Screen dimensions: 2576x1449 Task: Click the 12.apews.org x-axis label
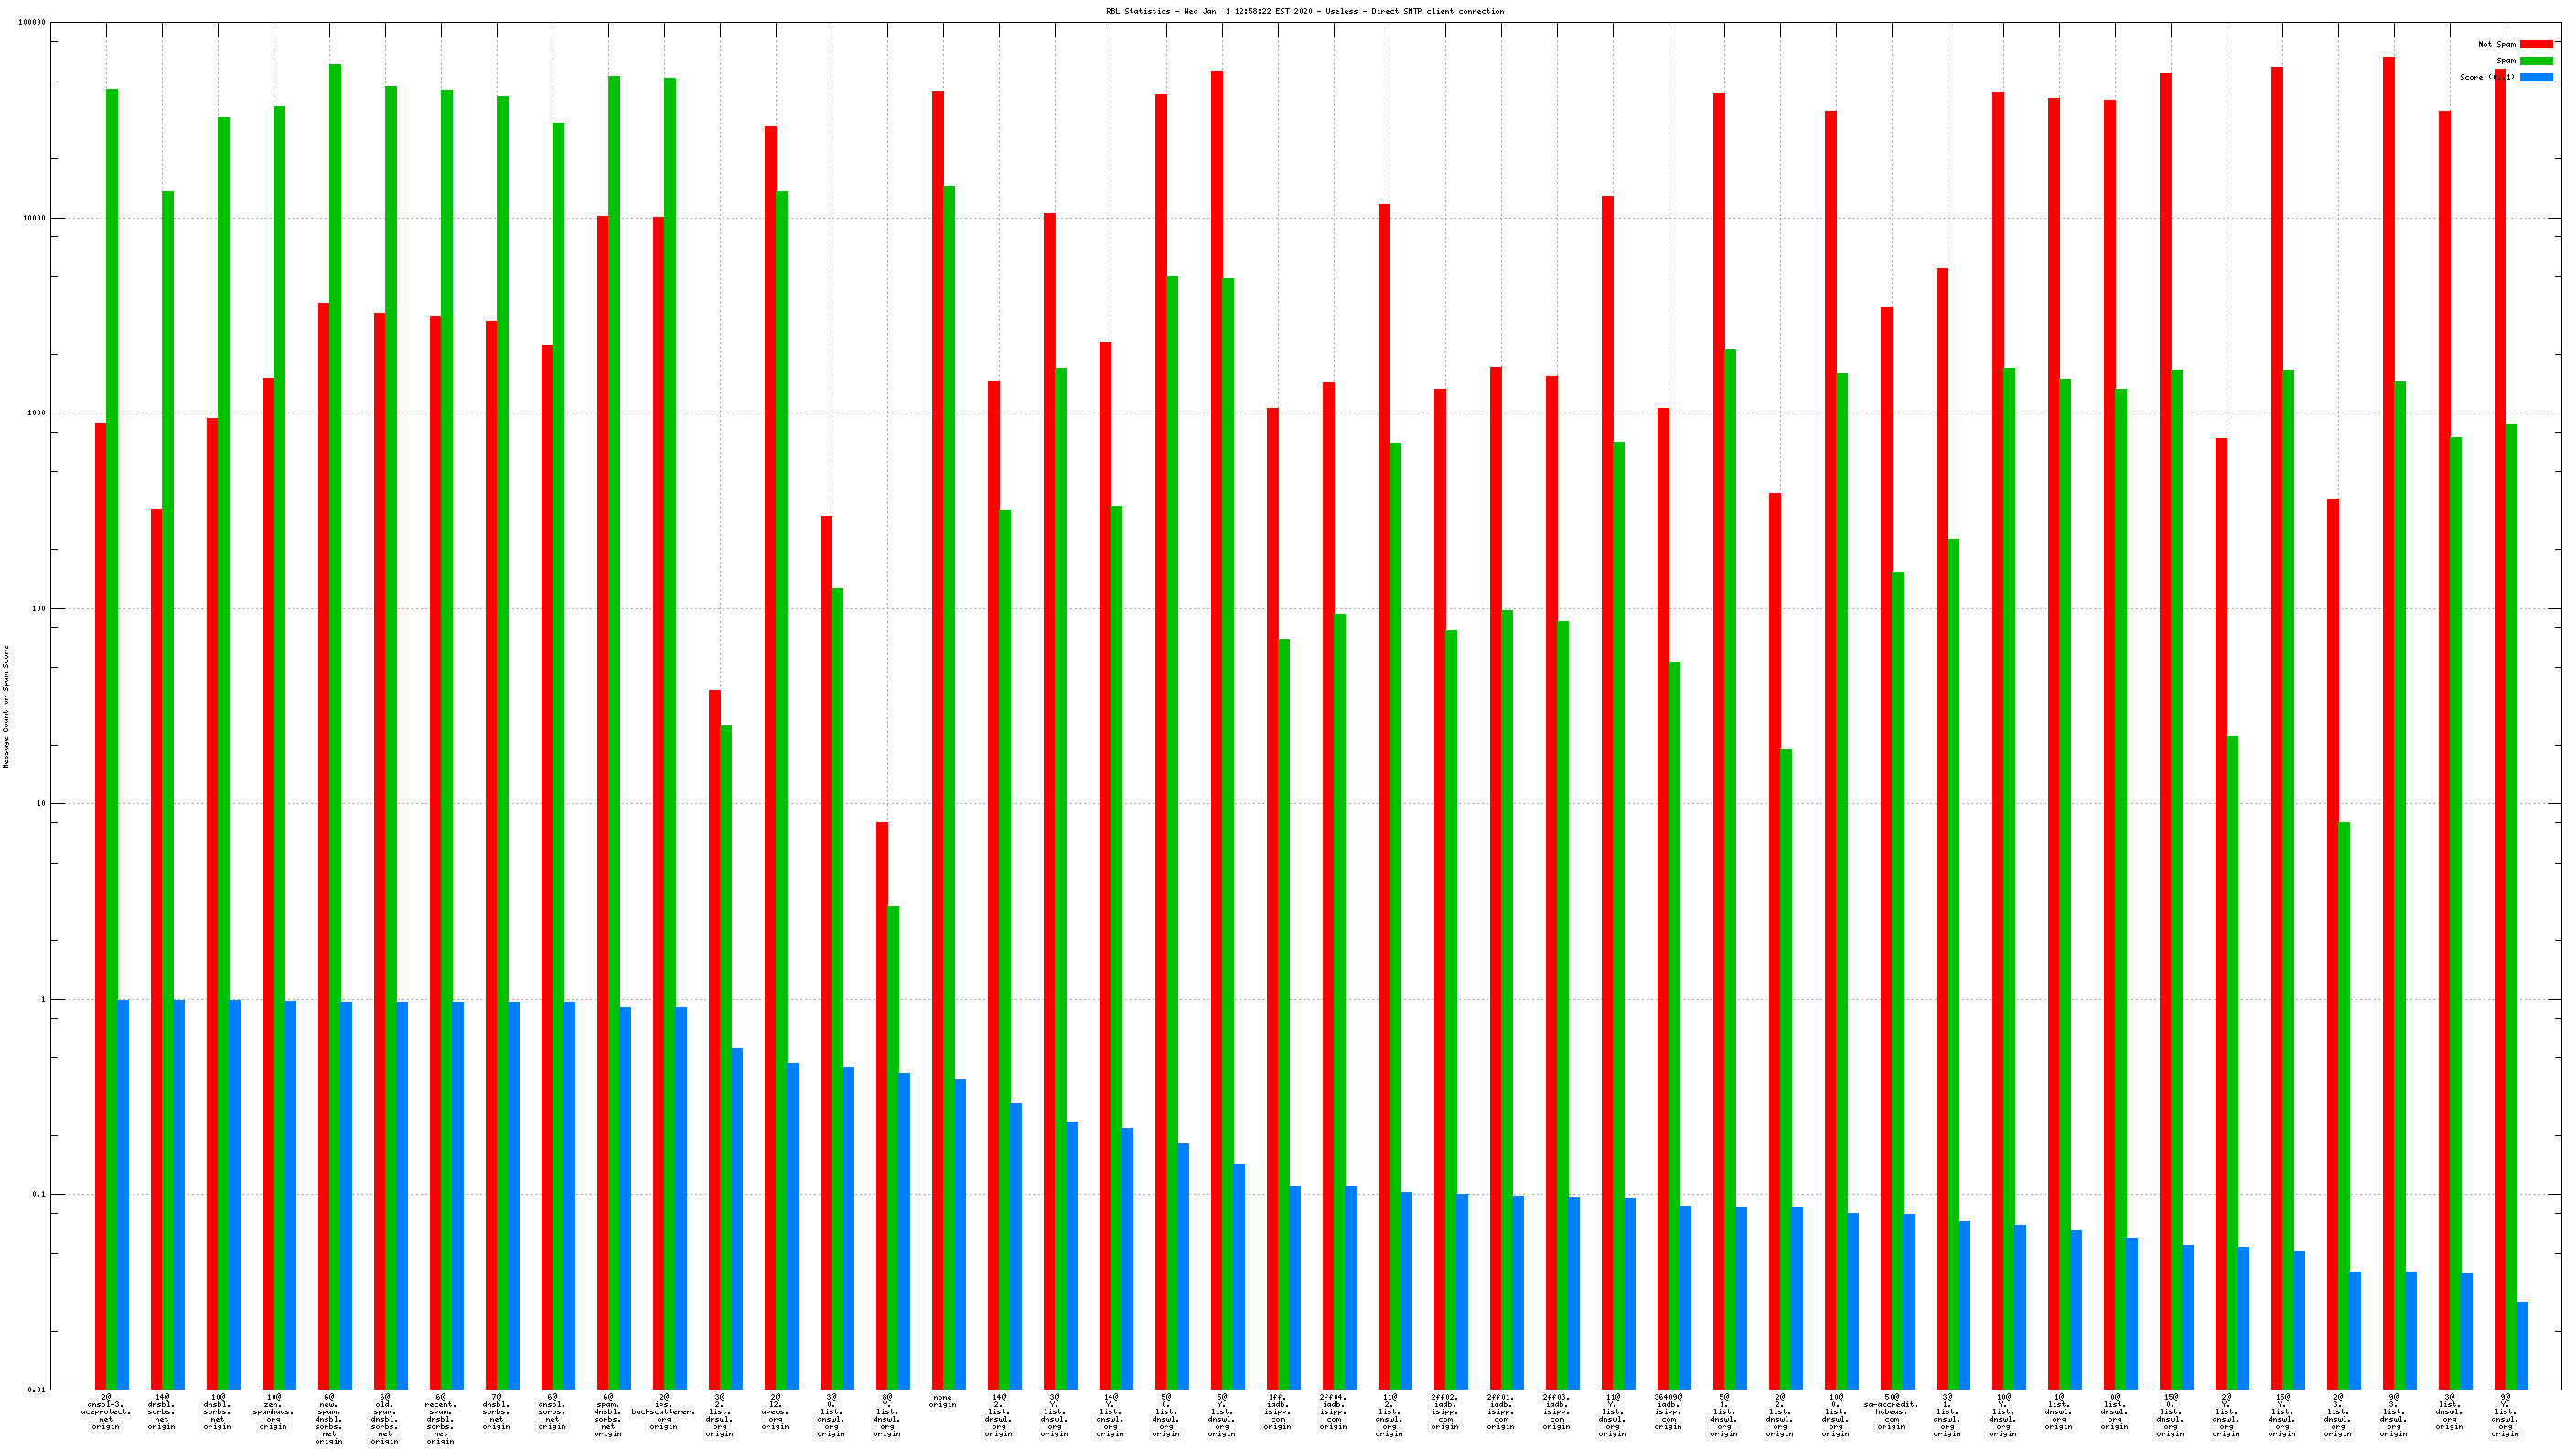coord(775,1411)
